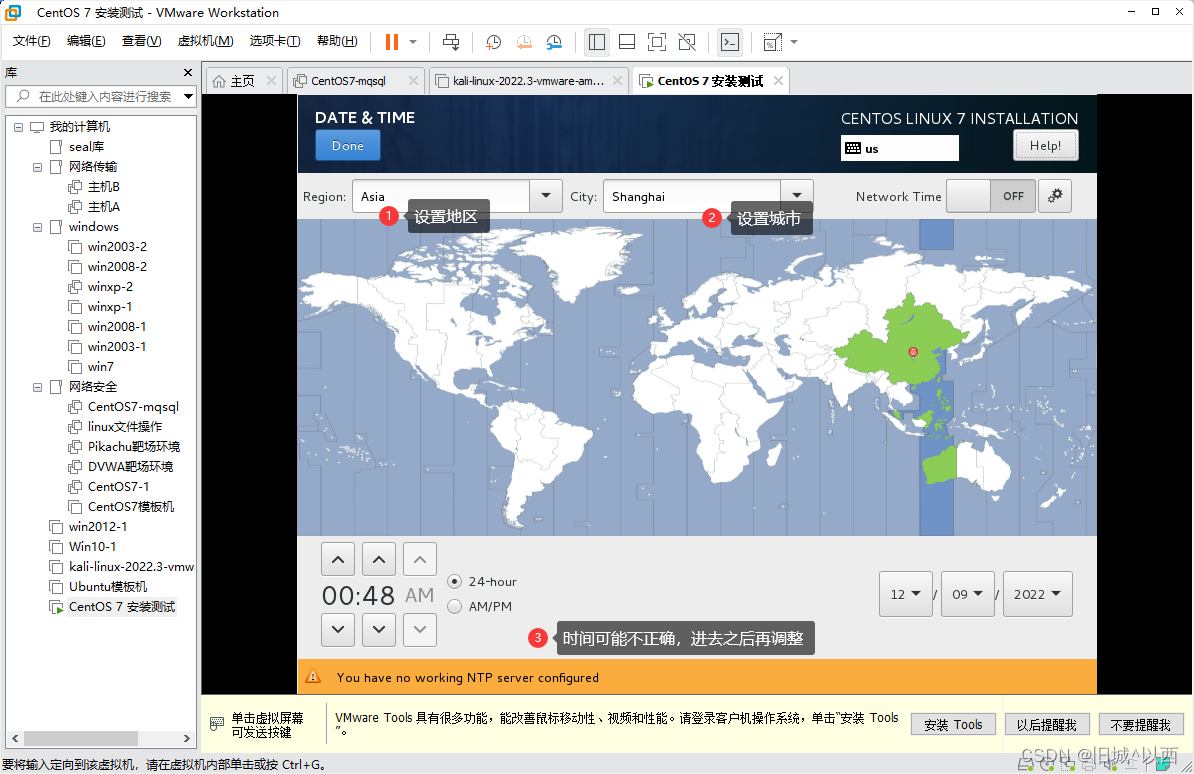Collapse the 我的计算机 tree node
The height and width of the screenshot is (774, 1194).
click(x=18, y=127)
